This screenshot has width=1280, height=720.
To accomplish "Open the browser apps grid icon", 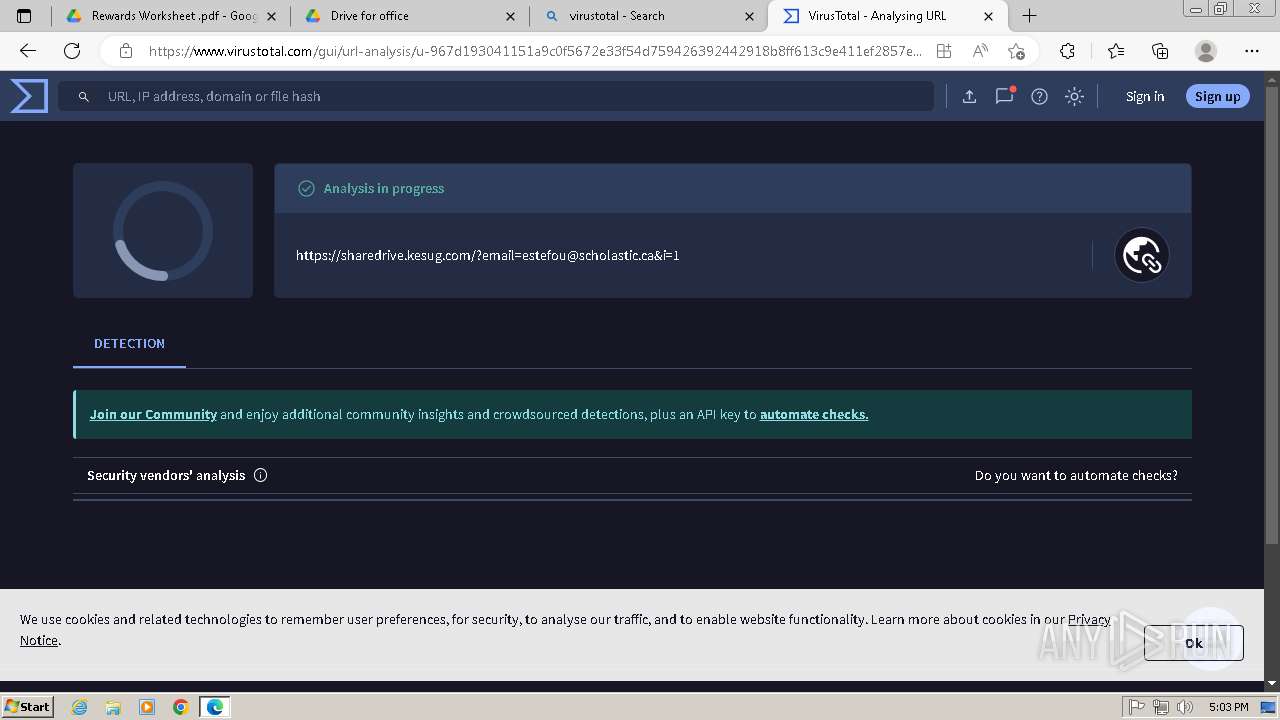I will pyautogui.click(x=943, y=51).
